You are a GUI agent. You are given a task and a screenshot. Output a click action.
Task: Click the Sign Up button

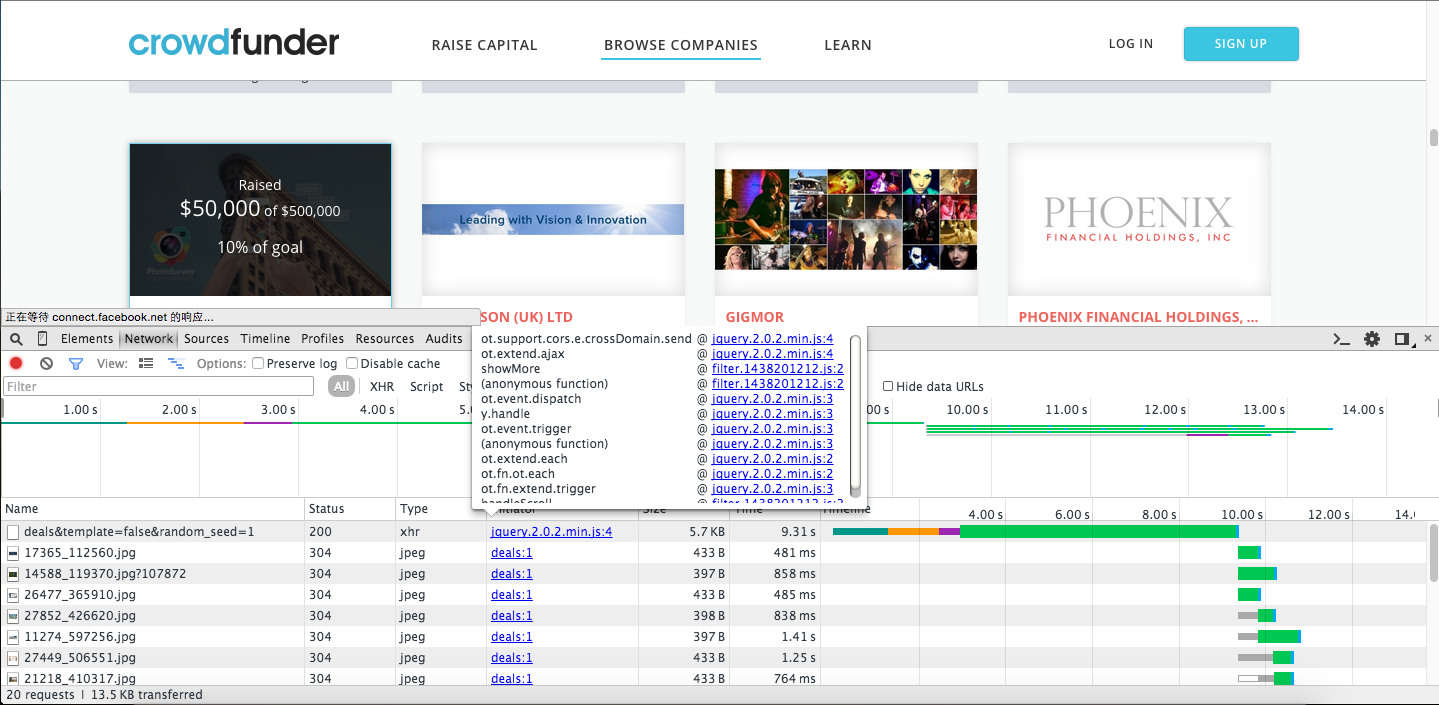(1241, 44)
